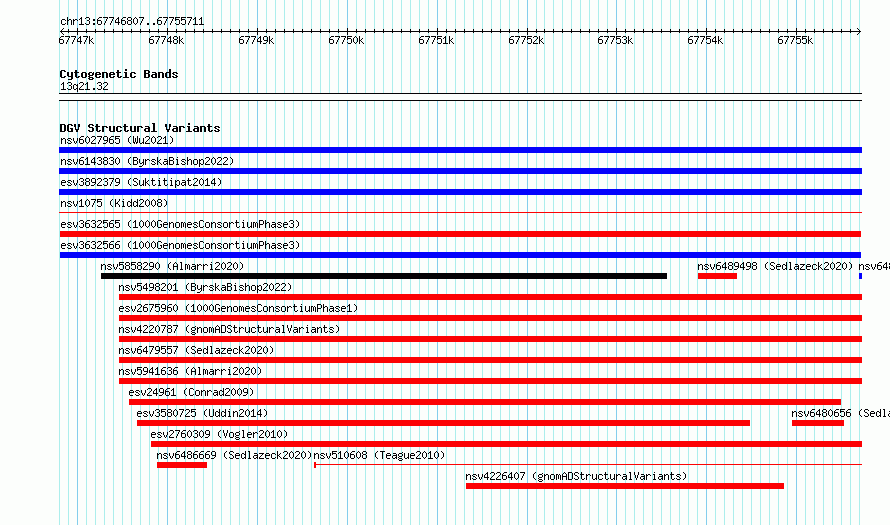This screenshot has width=890, height=525.
Task: Click the nsv6027965 (Wu2021) blue variant bar
Action: click(460, 150)
